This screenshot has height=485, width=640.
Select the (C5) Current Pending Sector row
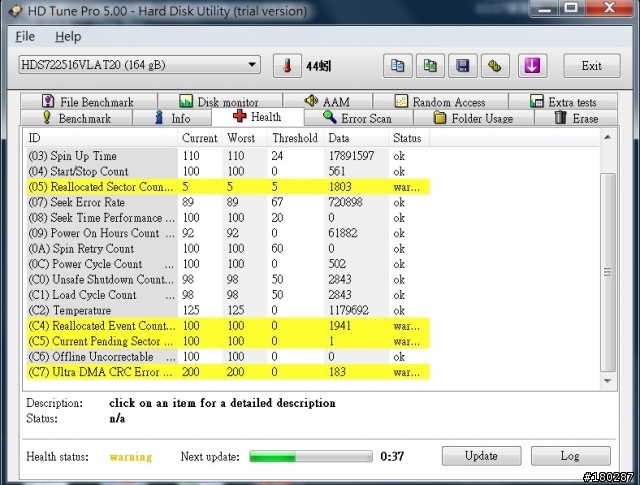[x=228, y=341]
